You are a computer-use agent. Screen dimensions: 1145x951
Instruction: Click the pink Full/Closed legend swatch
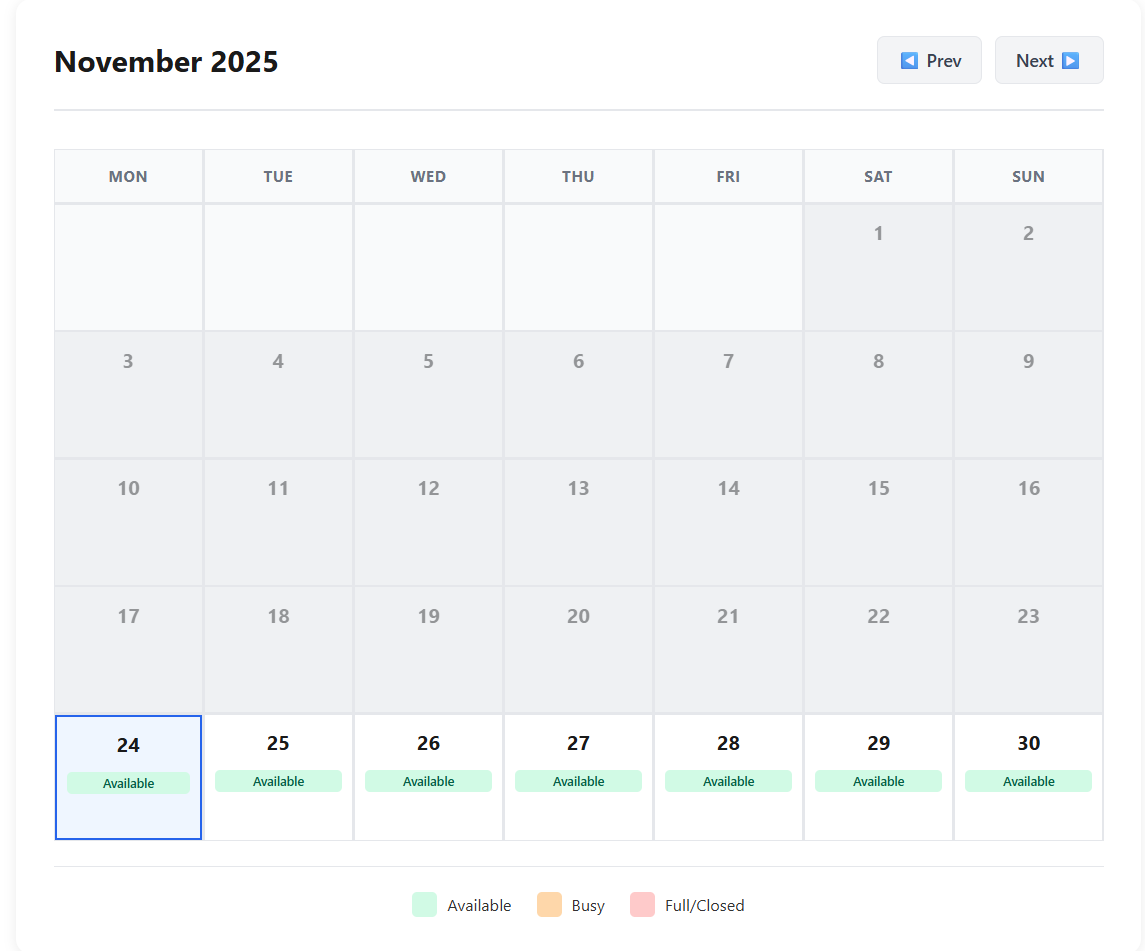click(x=642, y=905)
